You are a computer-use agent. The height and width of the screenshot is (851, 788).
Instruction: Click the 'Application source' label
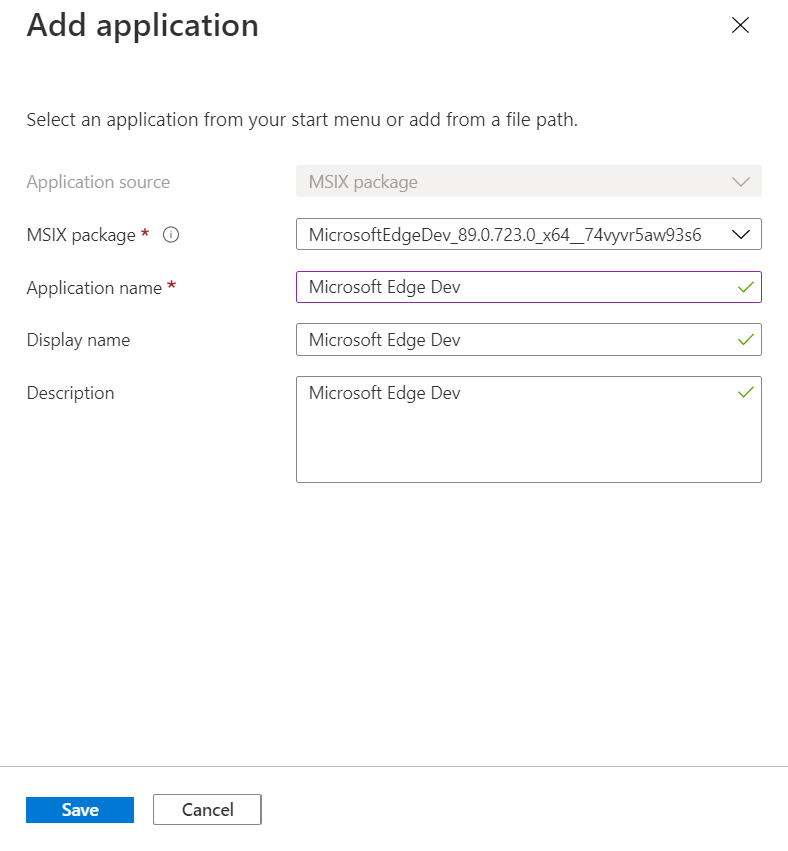(x=98, y=182)
